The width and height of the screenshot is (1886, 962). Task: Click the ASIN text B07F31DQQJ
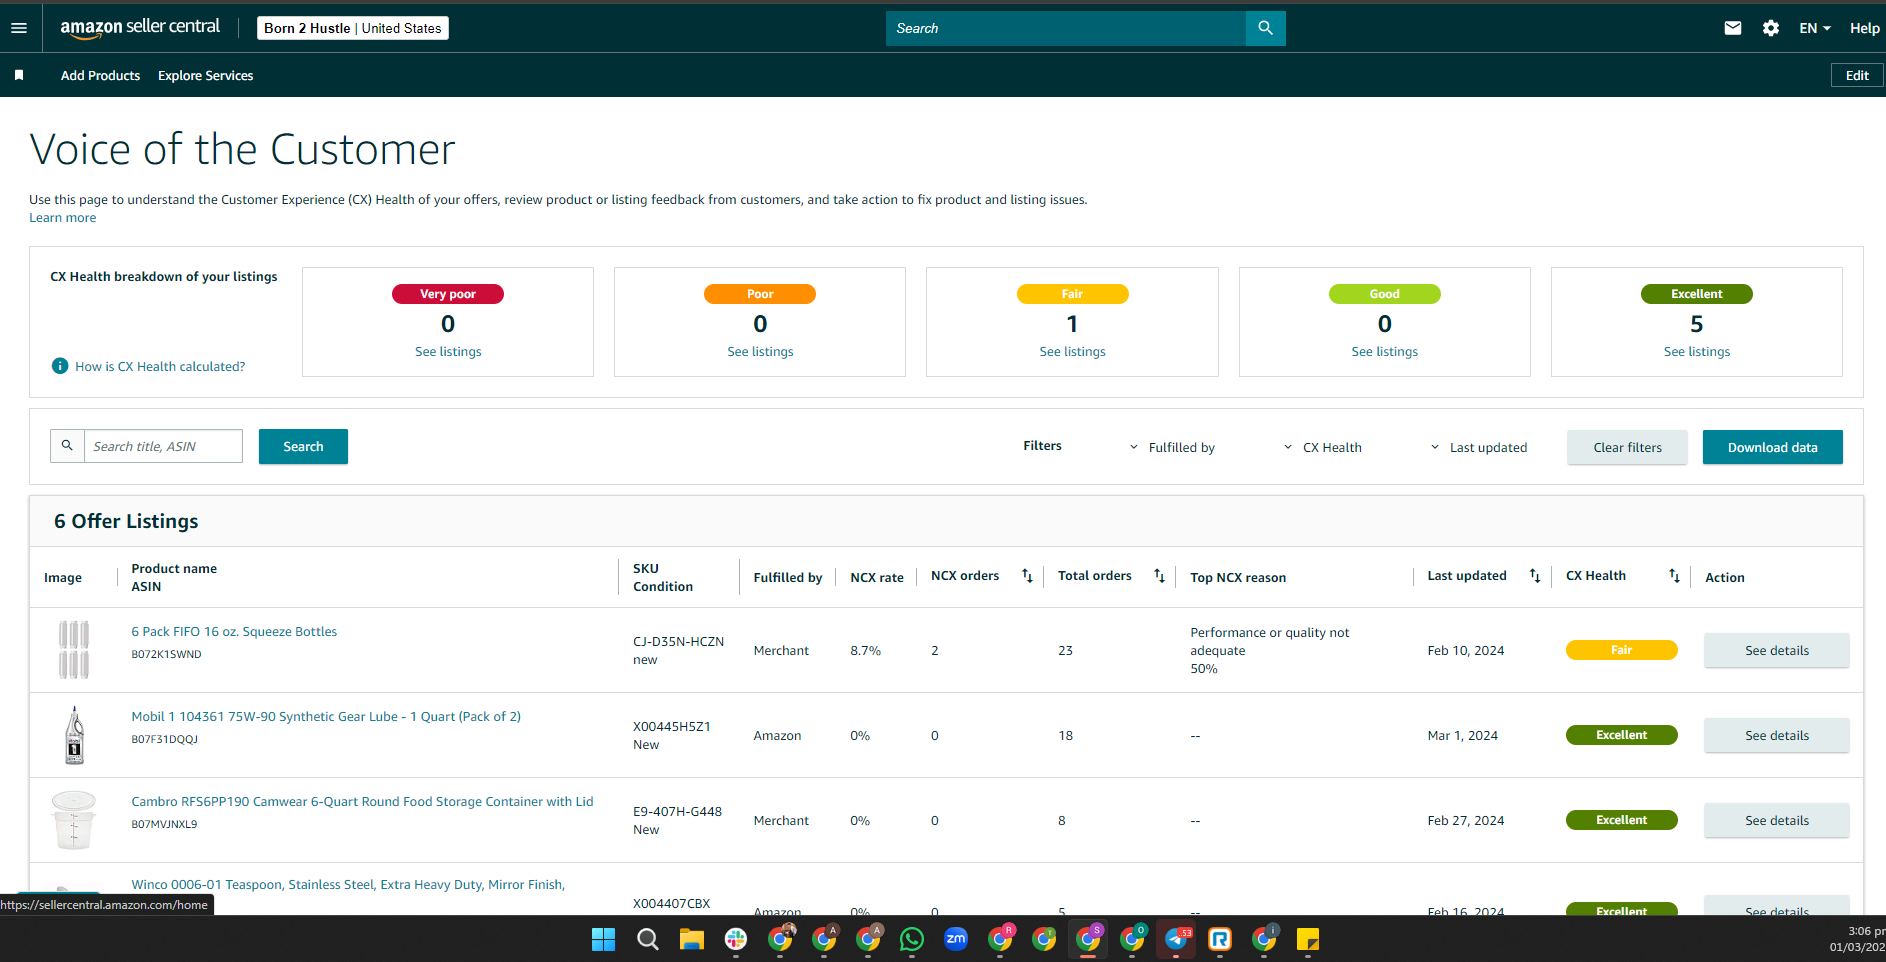(165, 740)
